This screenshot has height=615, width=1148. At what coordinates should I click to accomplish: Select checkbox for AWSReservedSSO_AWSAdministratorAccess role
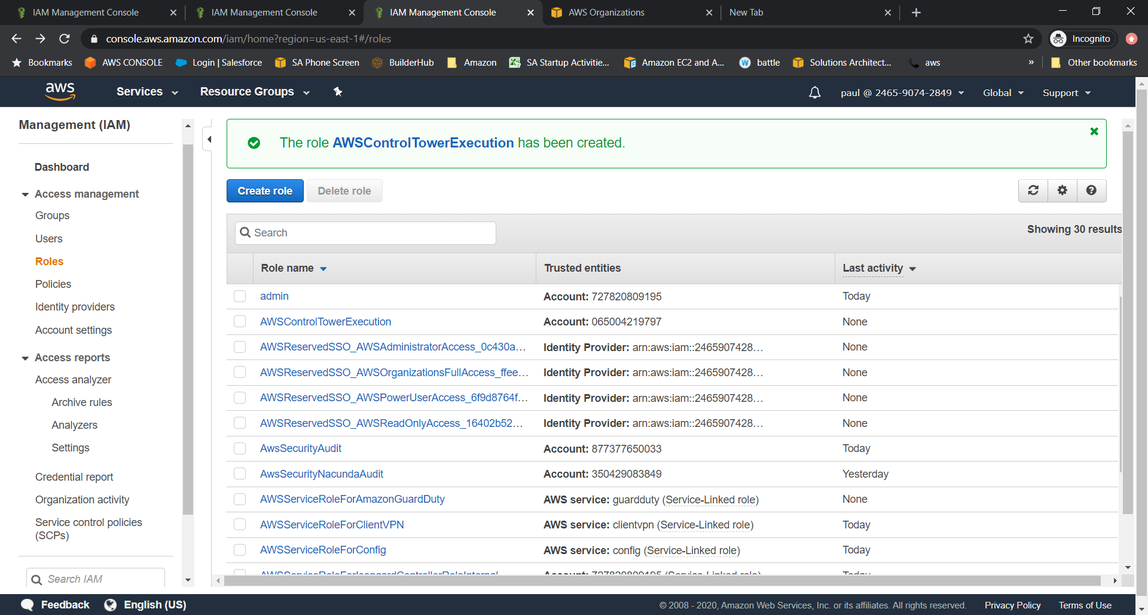[239, 347]
